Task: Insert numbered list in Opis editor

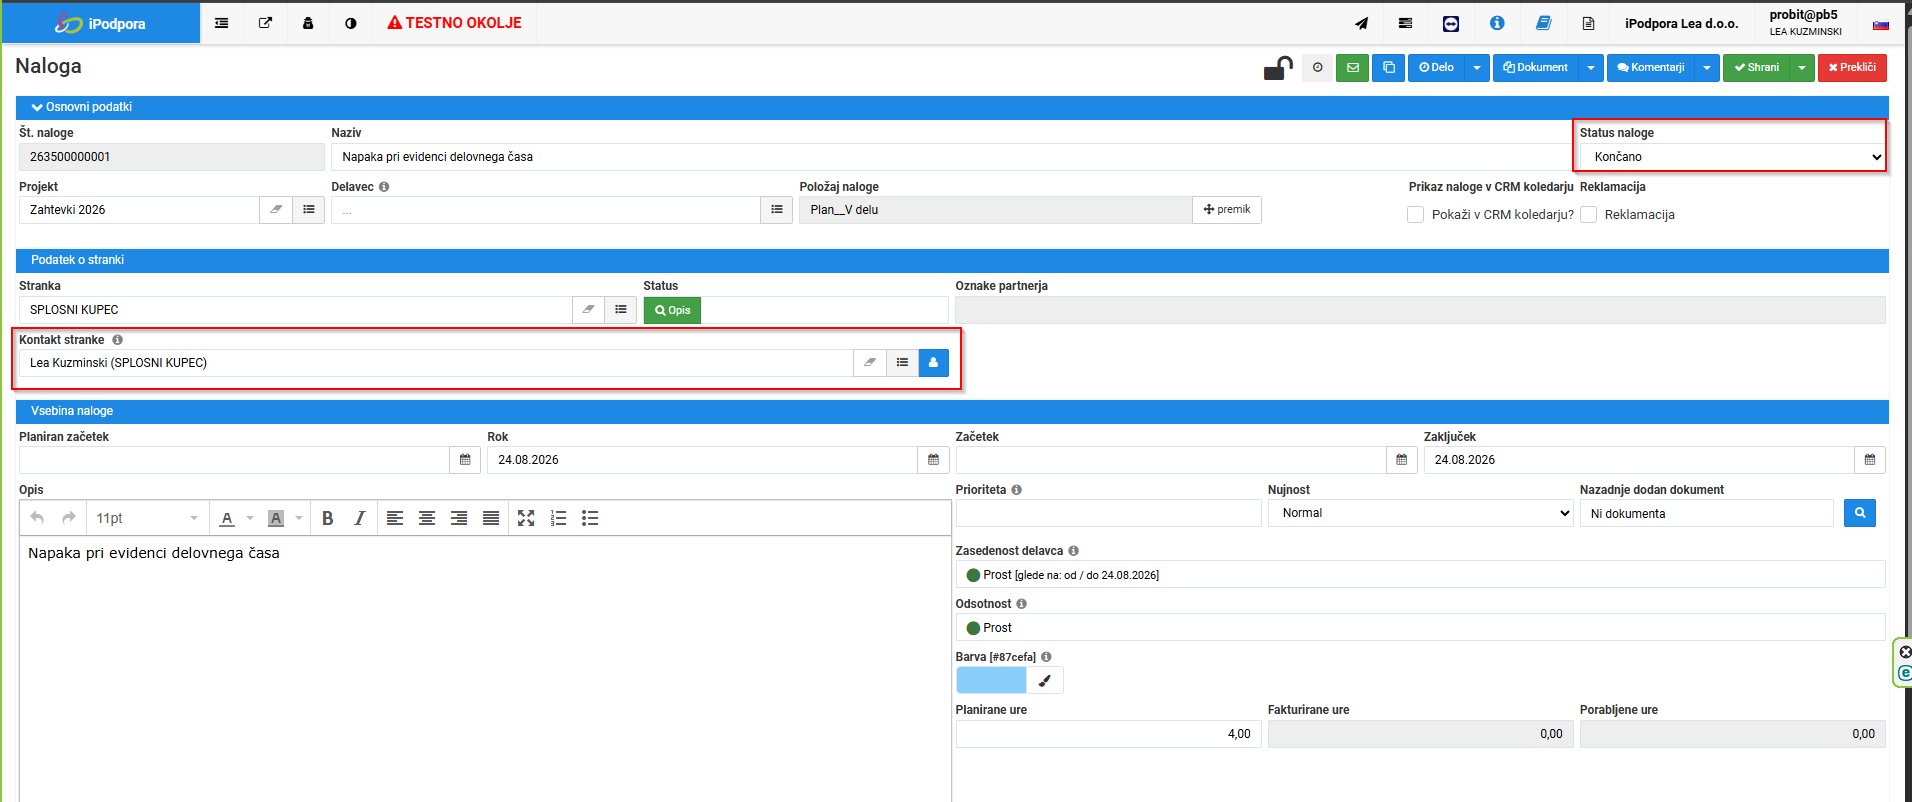Action: (558, 518)
